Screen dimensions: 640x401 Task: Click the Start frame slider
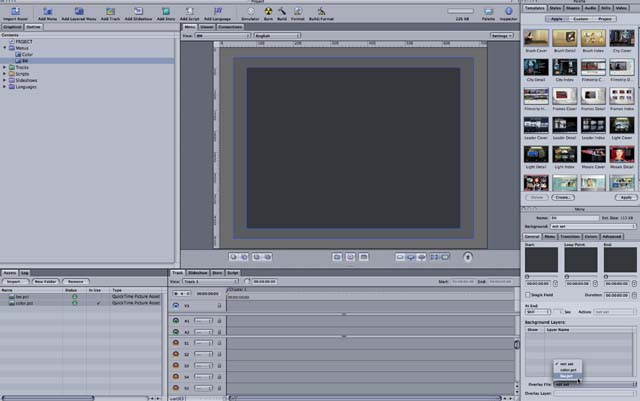click(x=541, y=277)
